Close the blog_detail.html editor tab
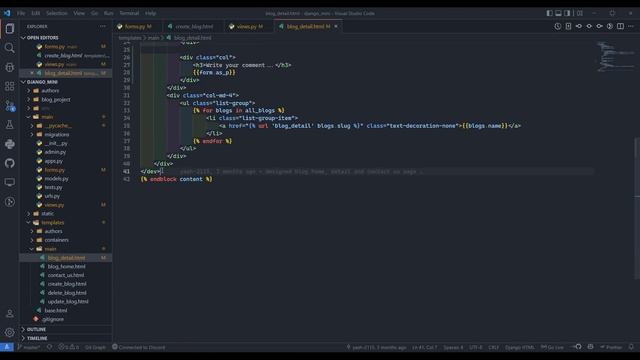640x360 pixels. click(336, 27)
